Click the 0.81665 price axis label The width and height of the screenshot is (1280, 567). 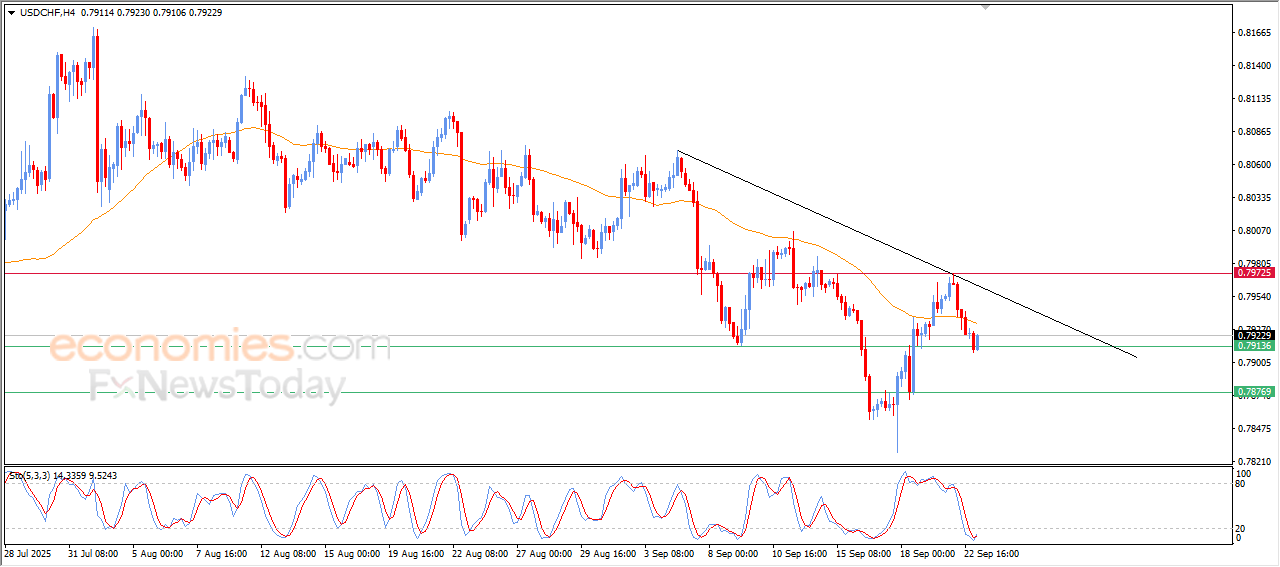tap(1254, 33)
